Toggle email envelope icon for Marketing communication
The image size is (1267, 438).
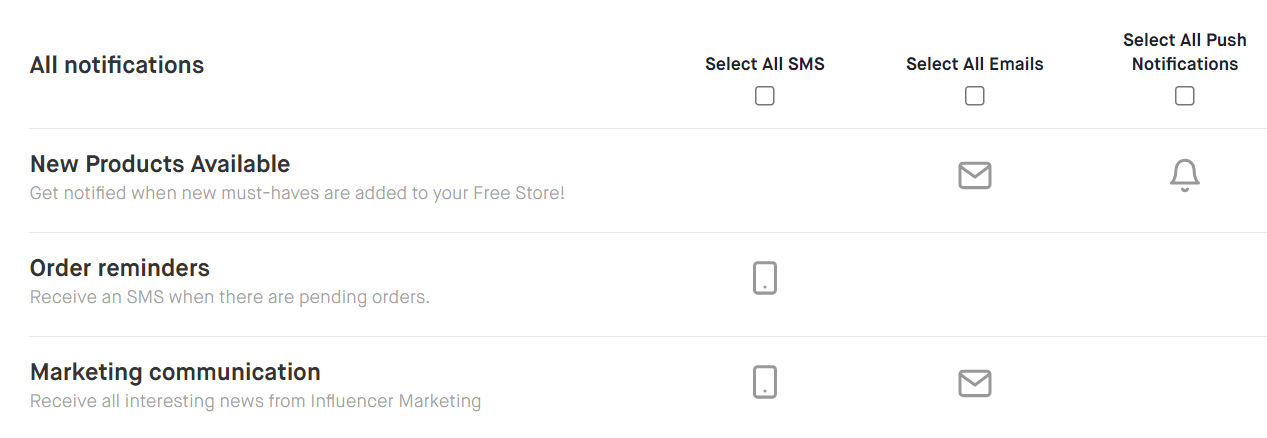tap(974, 383)
